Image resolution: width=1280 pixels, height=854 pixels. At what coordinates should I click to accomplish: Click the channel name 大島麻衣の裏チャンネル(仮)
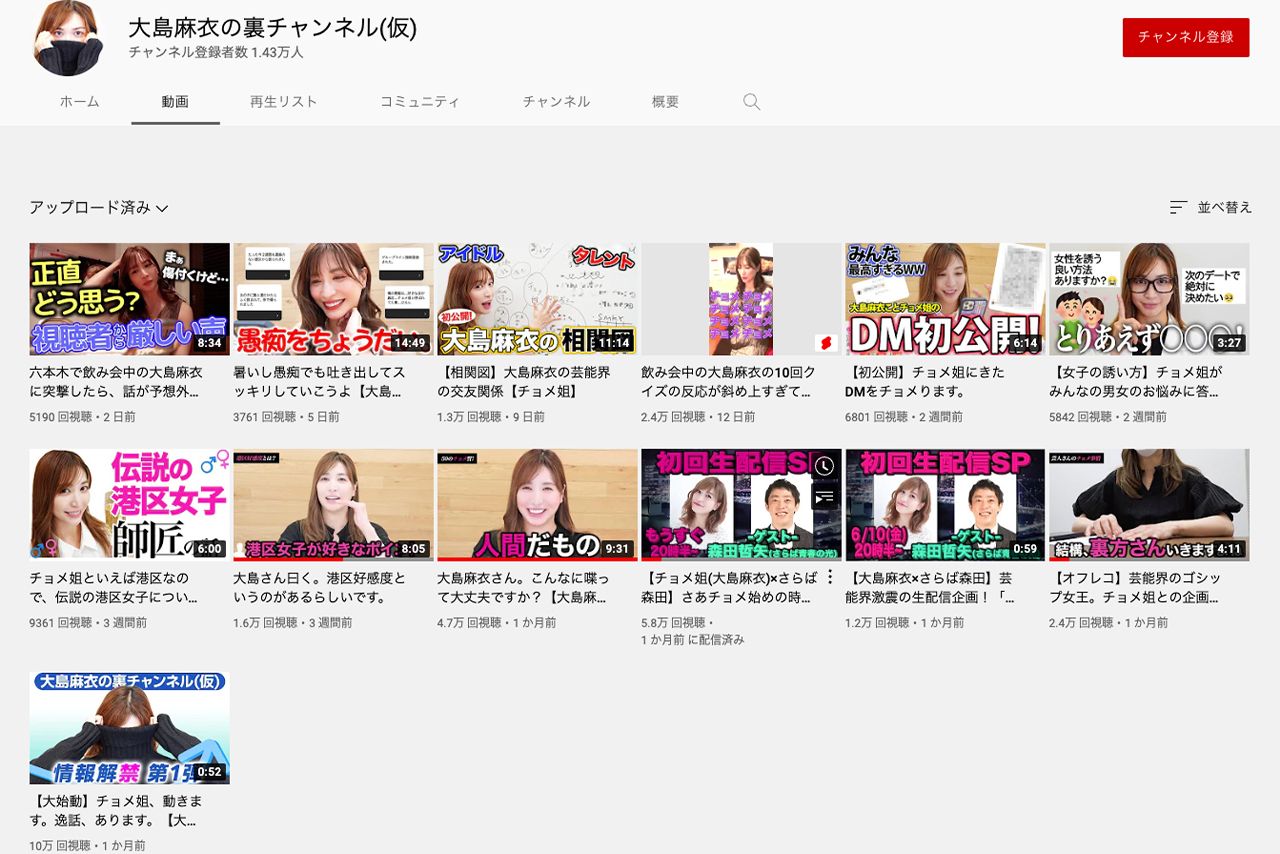tap(270, 29)
